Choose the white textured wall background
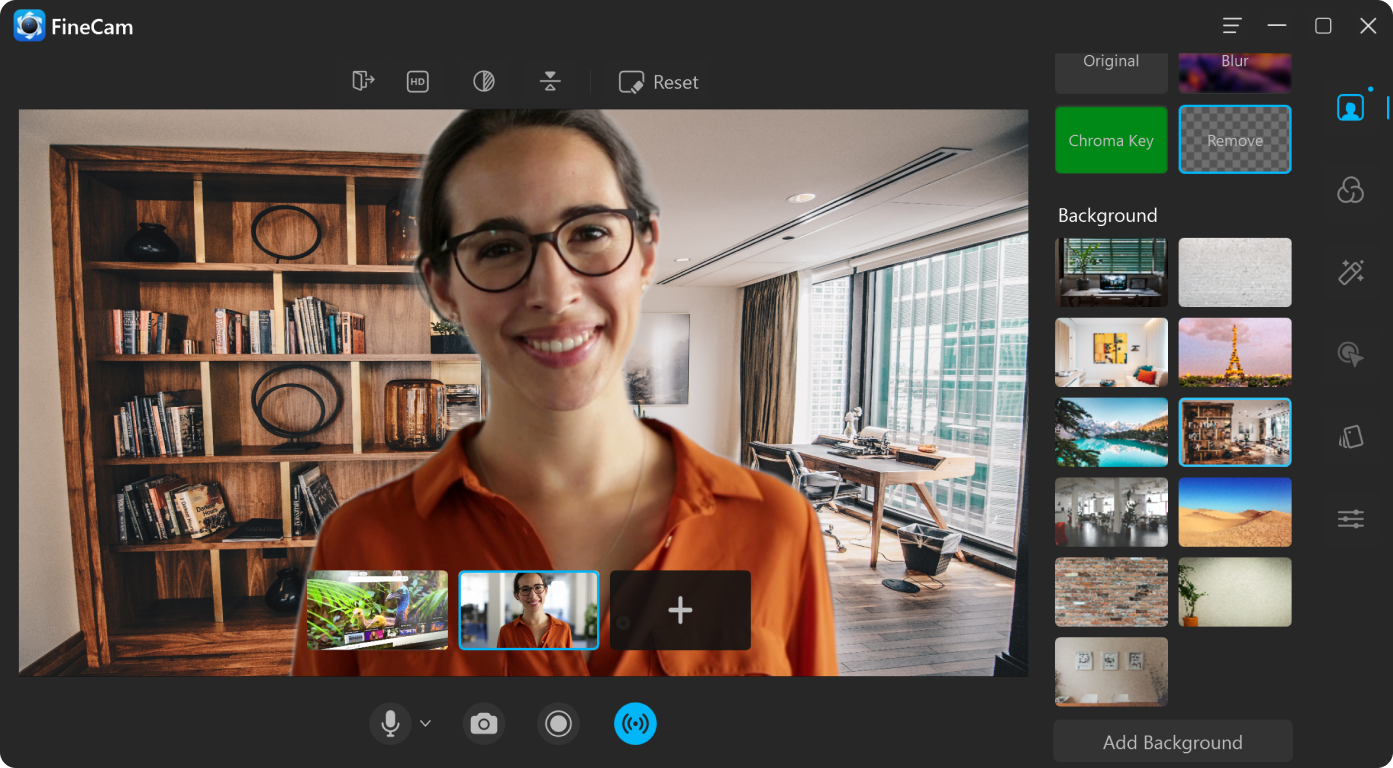Viewport: 1393px width, 768px height. click(1235, 272)
